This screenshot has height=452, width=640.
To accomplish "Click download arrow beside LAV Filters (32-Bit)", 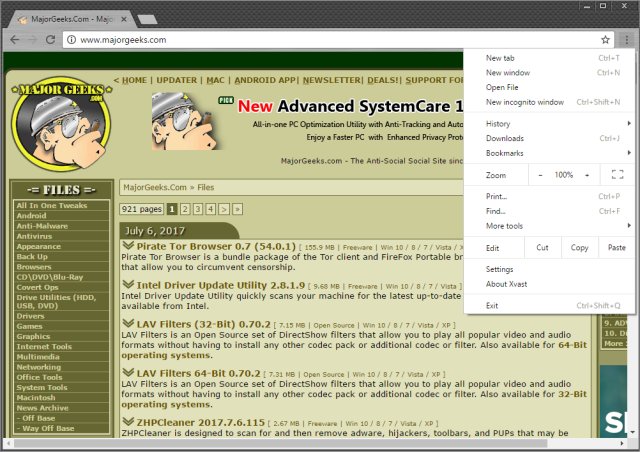I will 128,323.
